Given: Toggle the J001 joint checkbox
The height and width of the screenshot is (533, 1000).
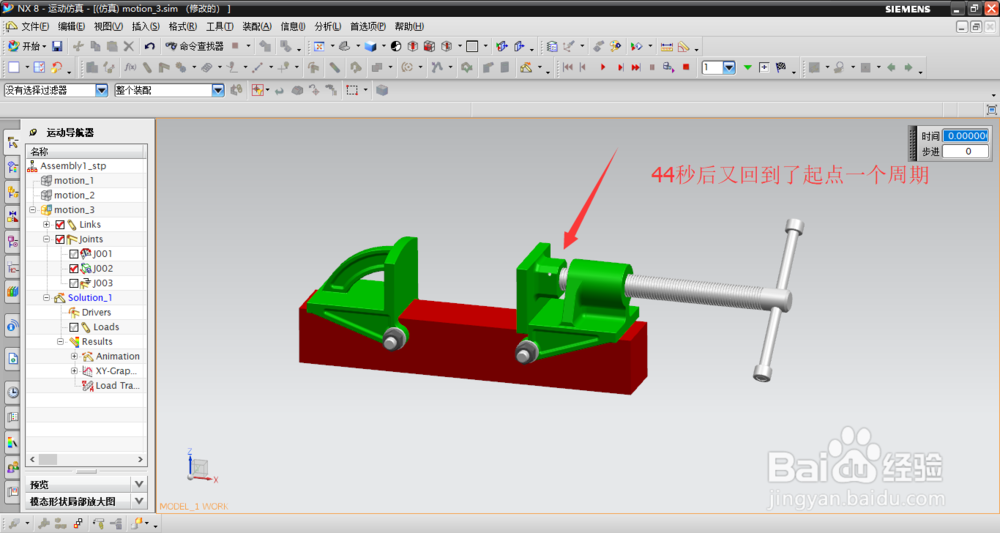Looking at the screenshot, I should coord(74,254).
